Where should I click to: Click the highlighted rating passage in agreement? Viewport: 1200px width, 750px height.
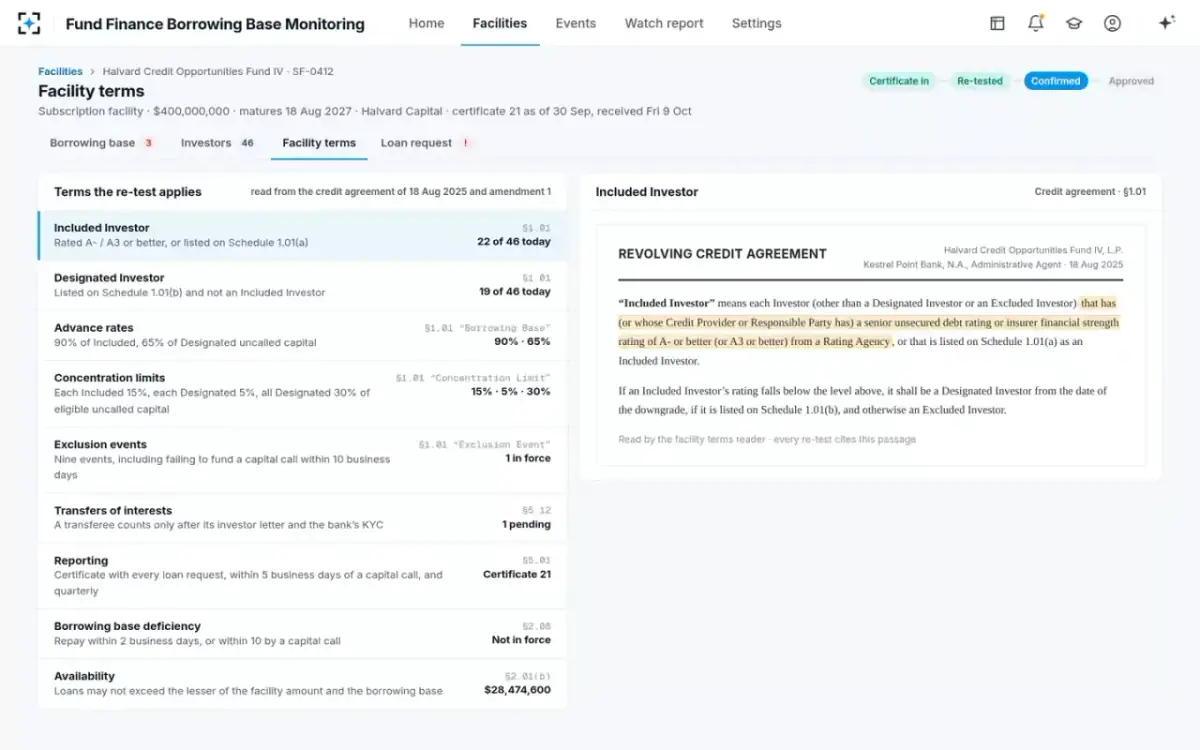(x=868, y=322)
